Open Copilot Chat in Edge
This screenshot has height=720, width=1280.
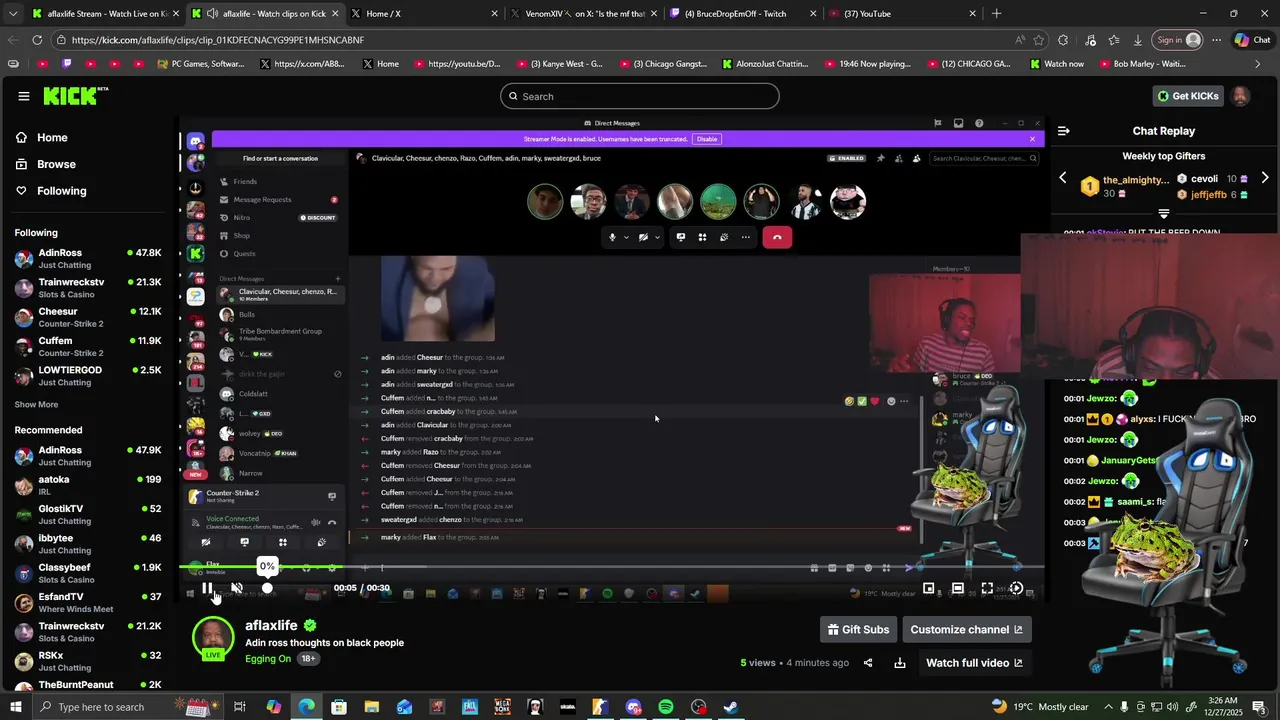pos(1252,40)
